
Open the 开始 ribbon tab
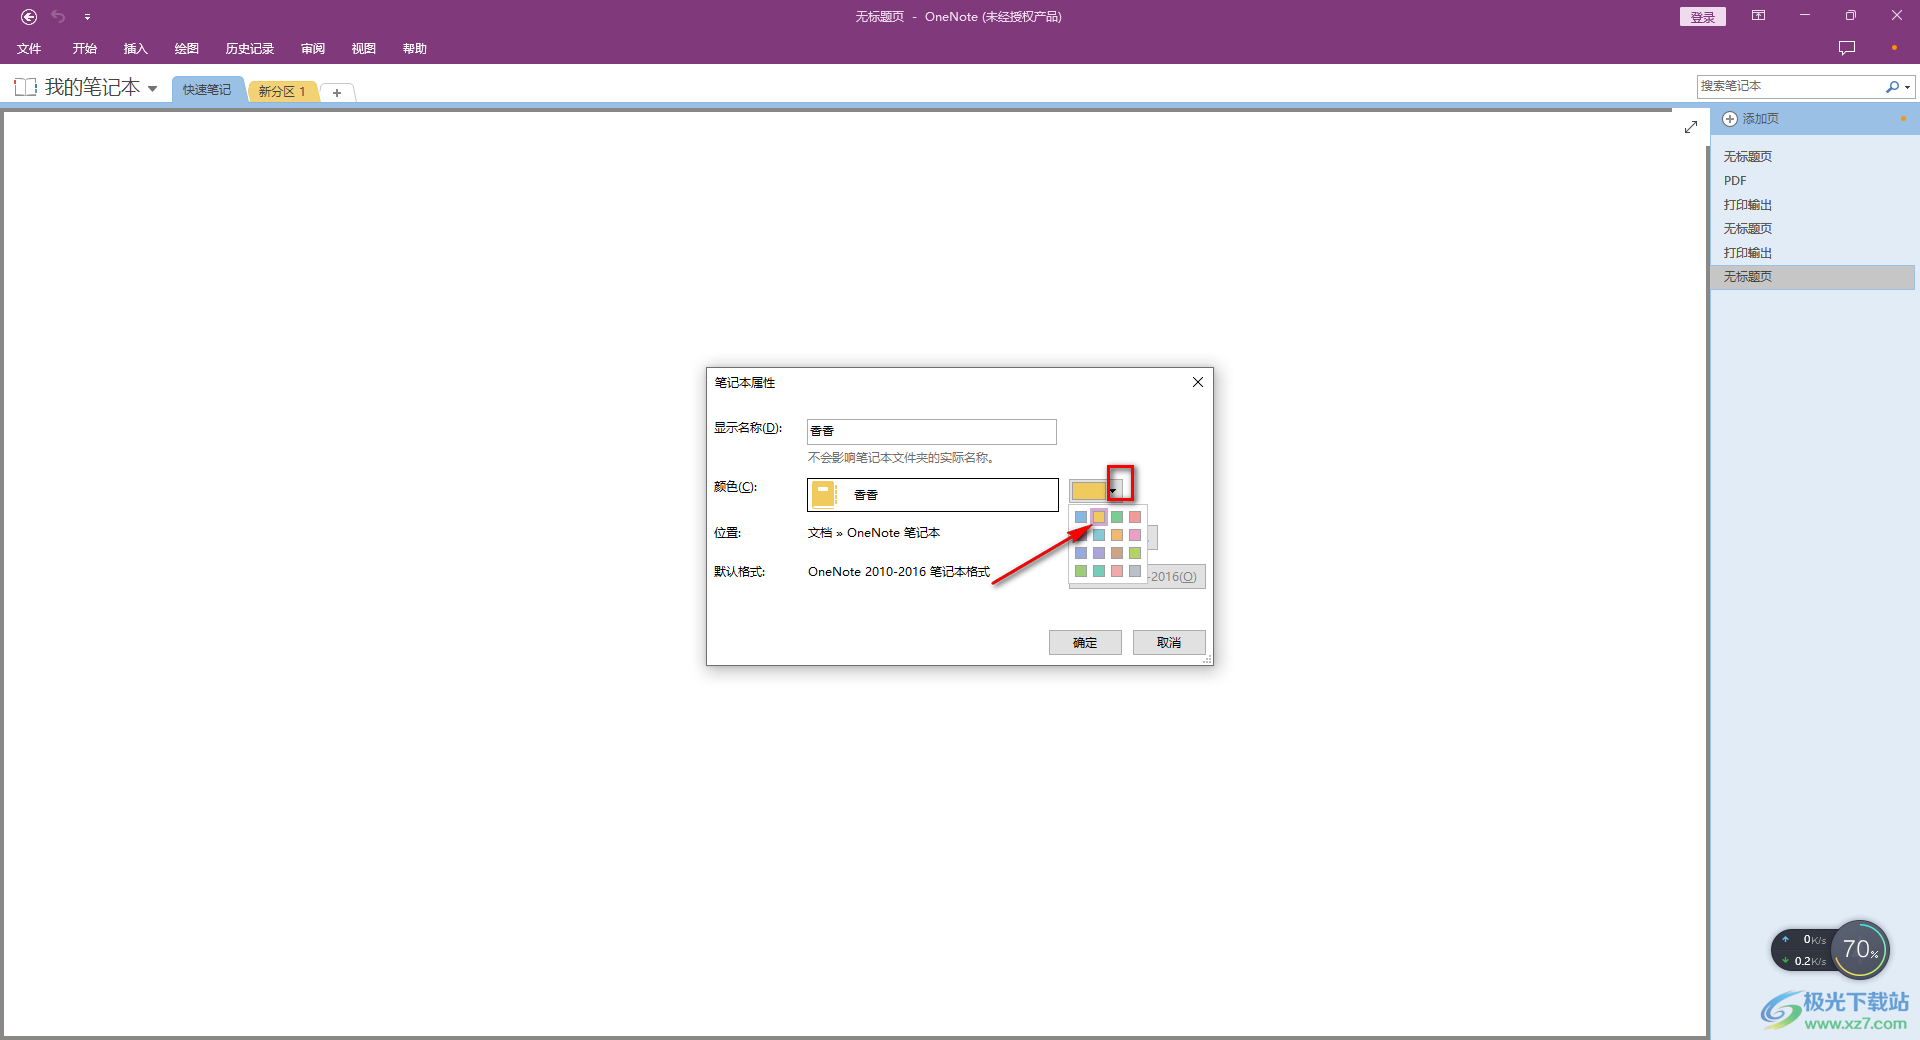tap(85, 49)
